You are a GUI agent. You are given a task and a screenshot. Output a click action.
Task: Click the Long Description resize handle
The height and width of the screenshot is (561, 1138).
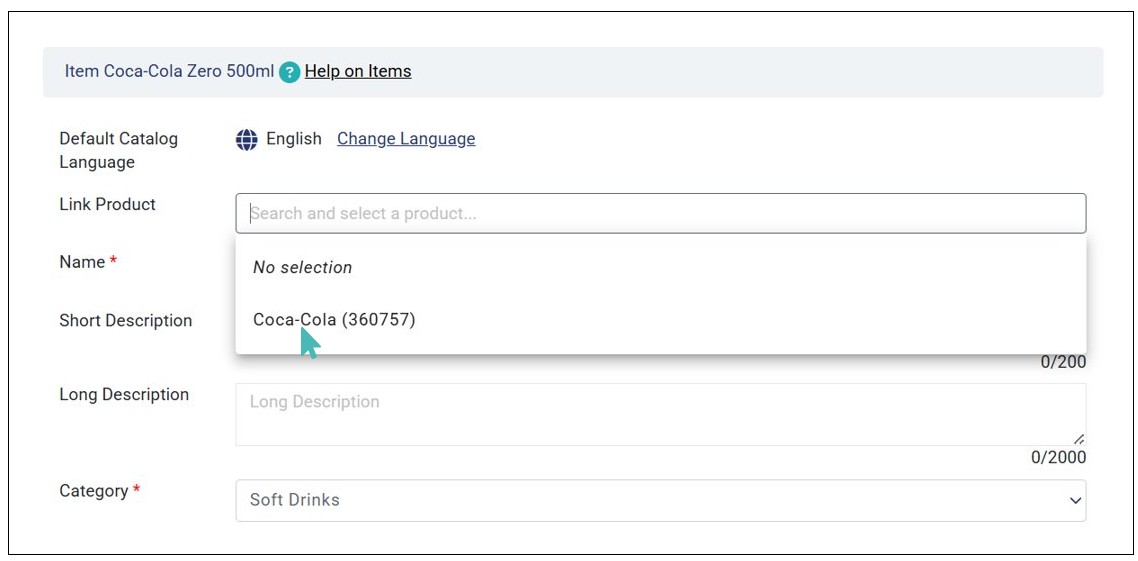pos(1078,438)
